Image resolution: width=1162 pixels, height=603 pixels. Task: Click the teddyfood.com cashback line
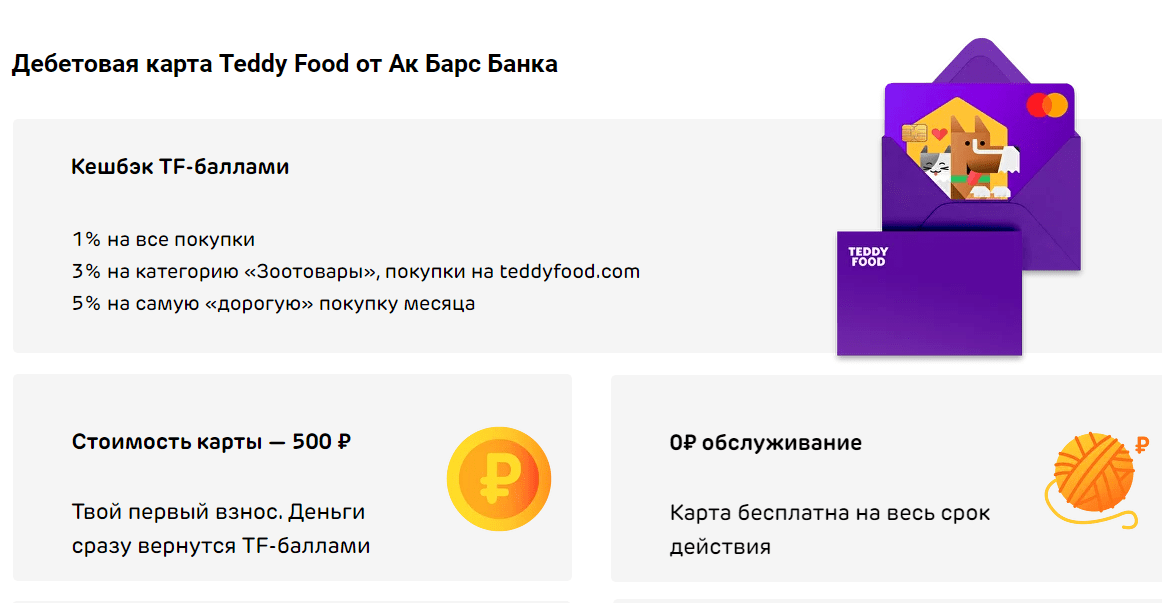tap(355, 271)
